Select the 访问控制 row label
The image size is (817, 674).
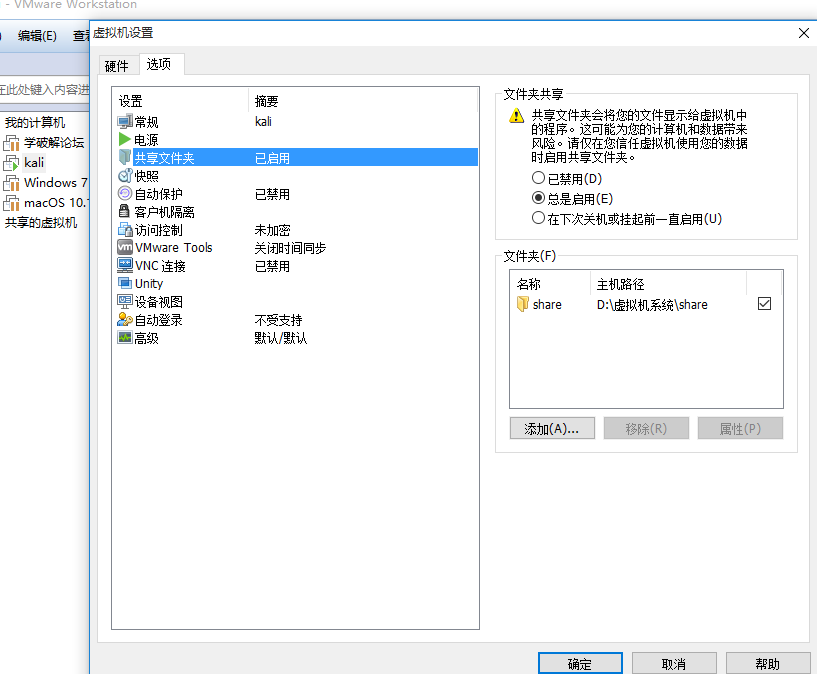click(158, 230)
